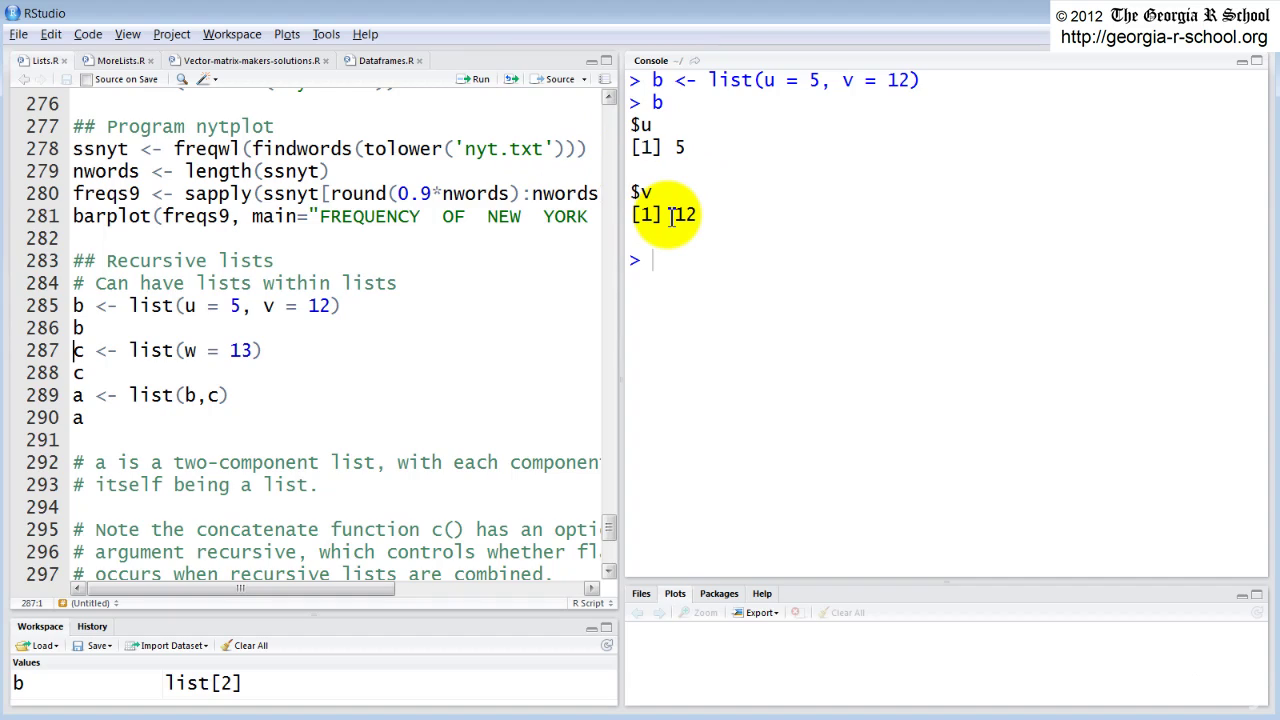
Task: Close the MoreLists.R tab
Action: click(151, 61)
